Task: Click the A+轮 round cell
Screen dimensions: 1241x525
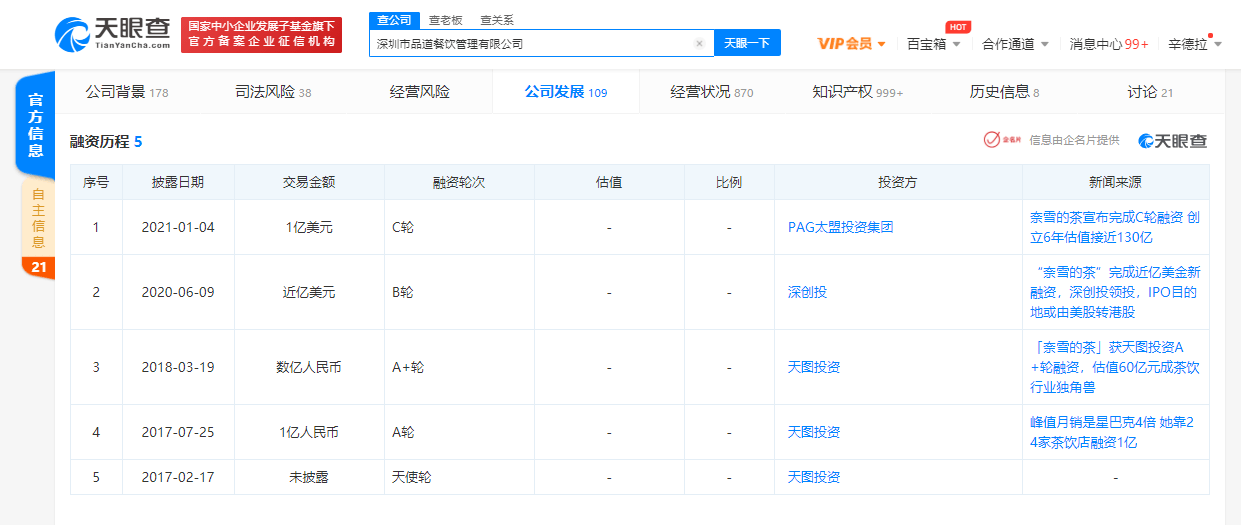Action: (459, 367)
